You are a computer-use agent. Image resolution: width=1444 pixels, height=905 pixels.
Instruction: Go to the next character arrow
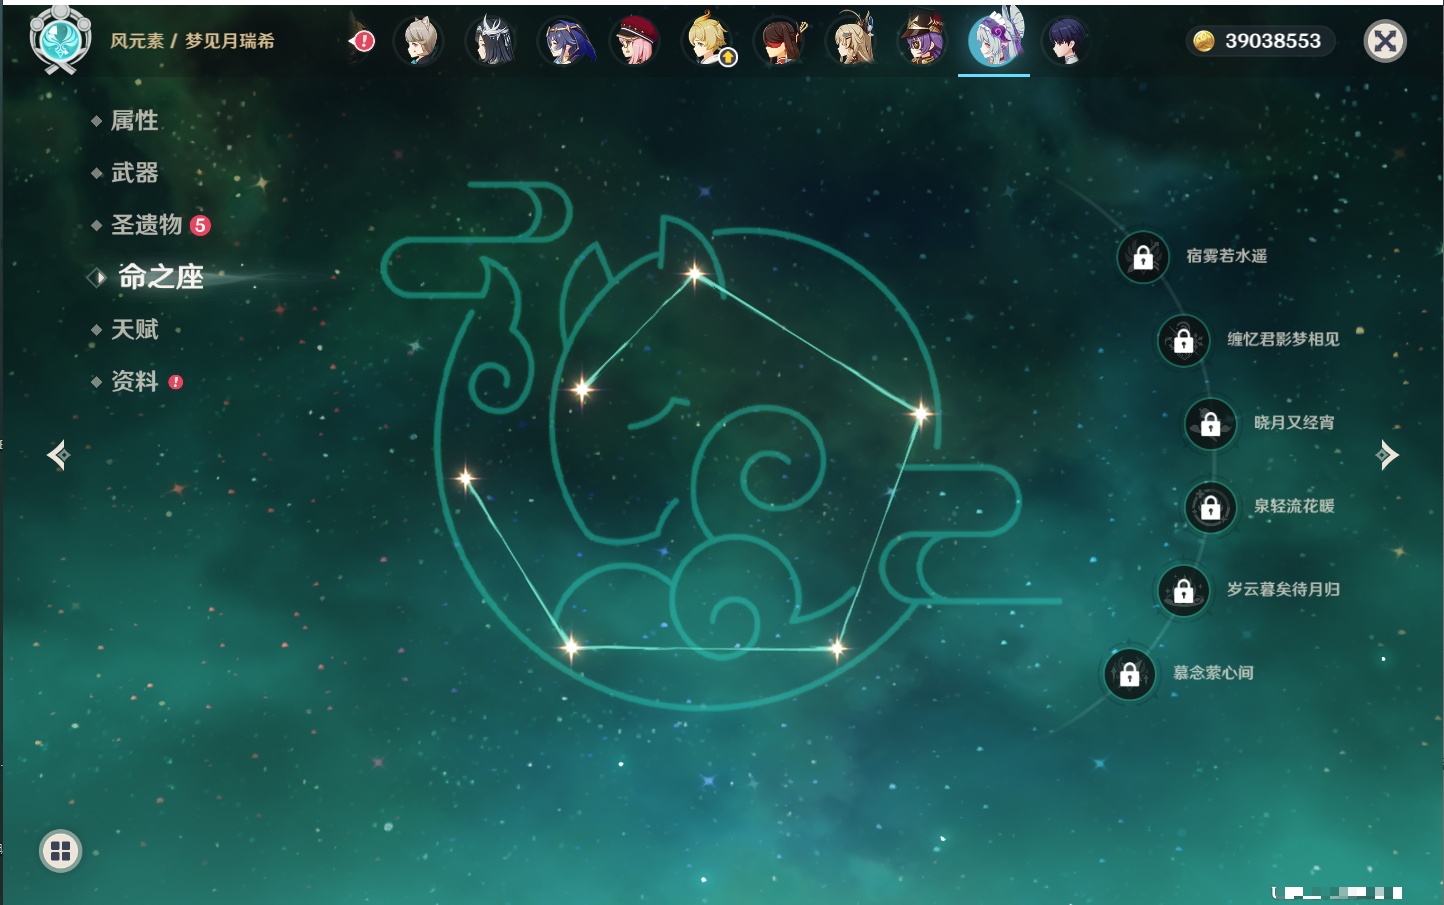(1387, 455)
